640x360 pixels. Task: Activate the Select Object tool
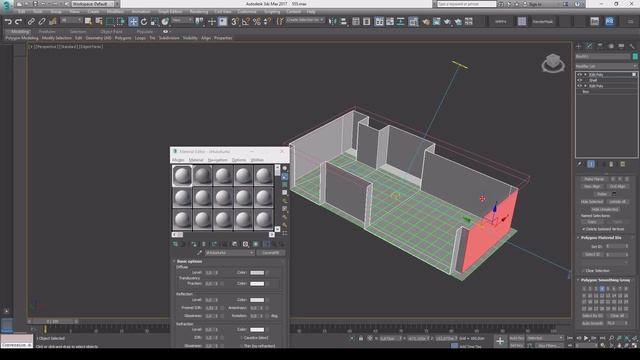[88, 21]
